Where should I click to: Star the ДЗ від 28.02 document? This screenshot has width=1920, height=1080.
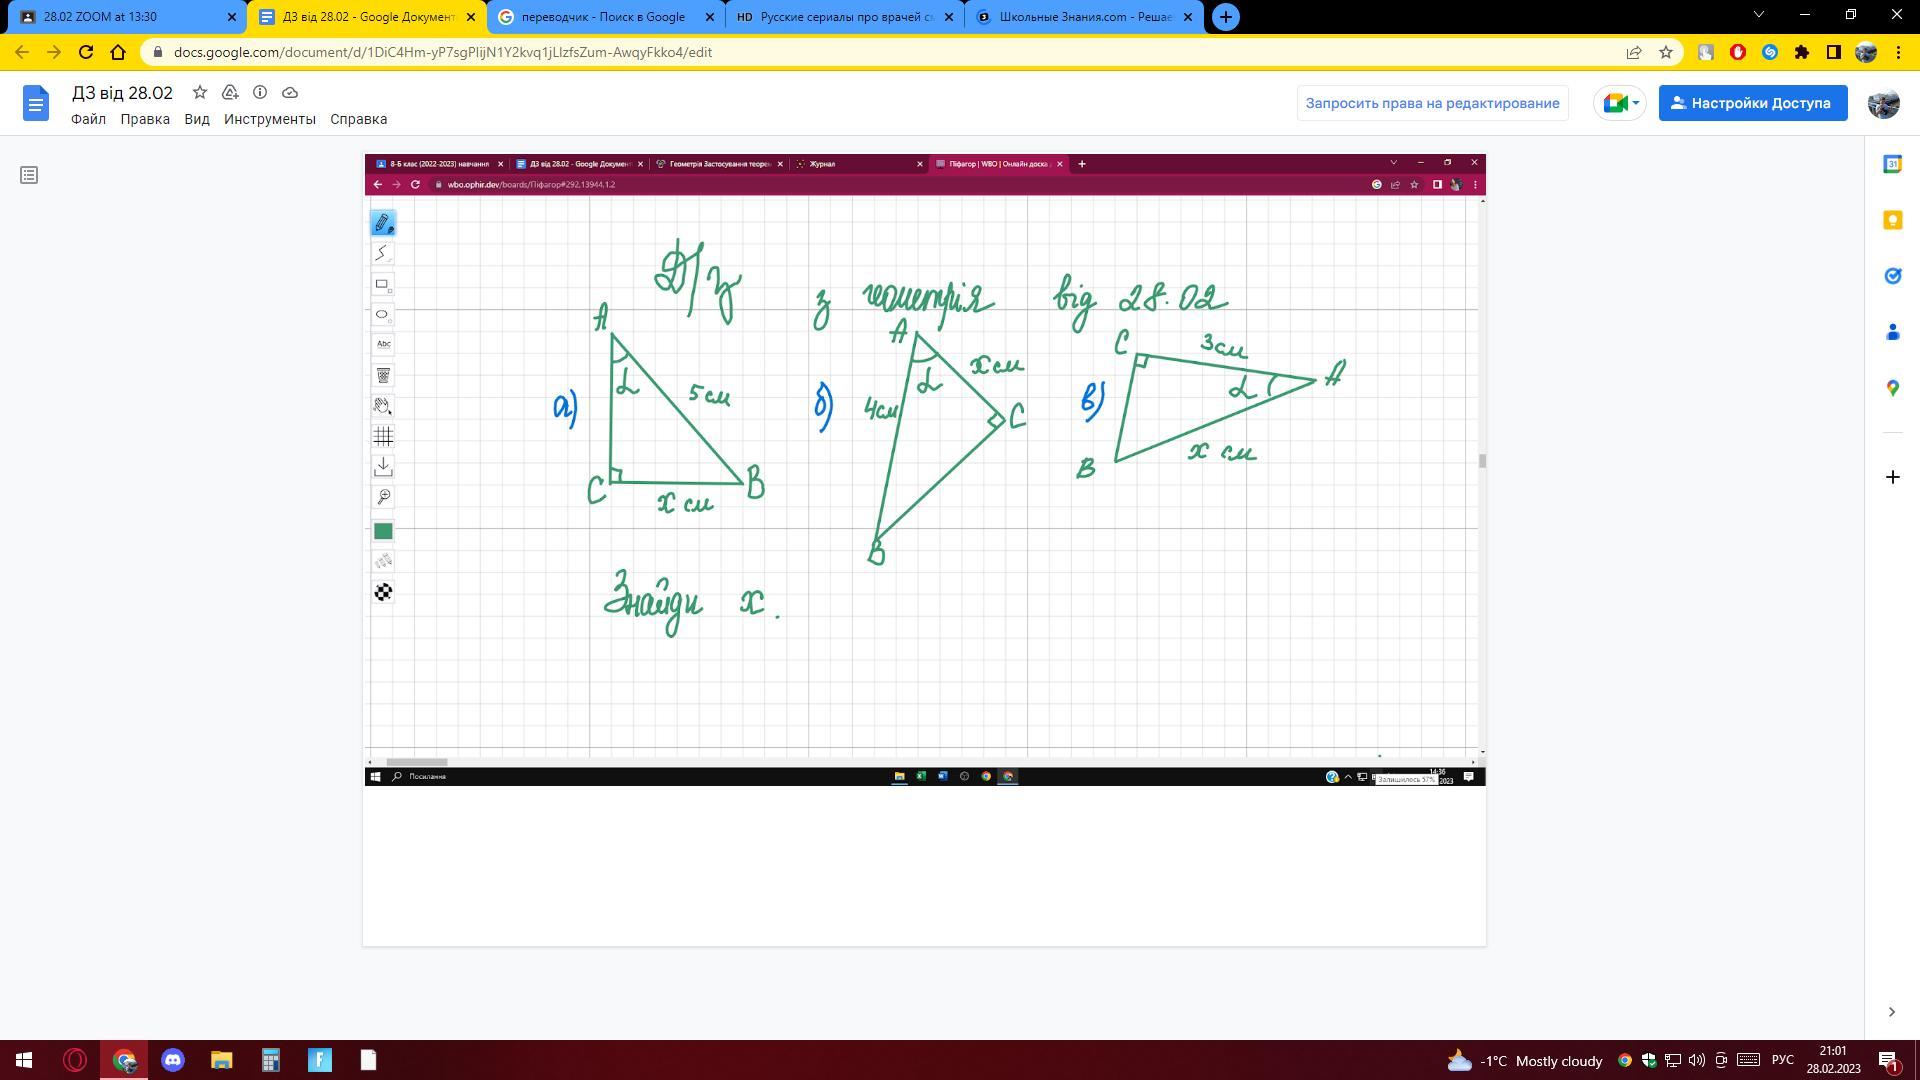(200, 92)
